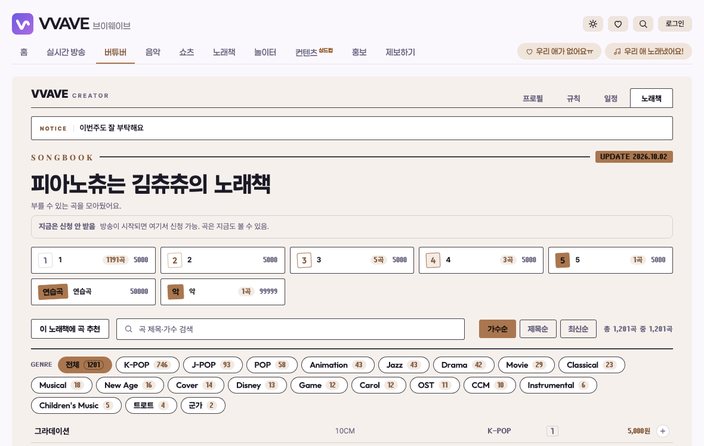
Task: Filter by Animation genre
Action: (338, 365)
